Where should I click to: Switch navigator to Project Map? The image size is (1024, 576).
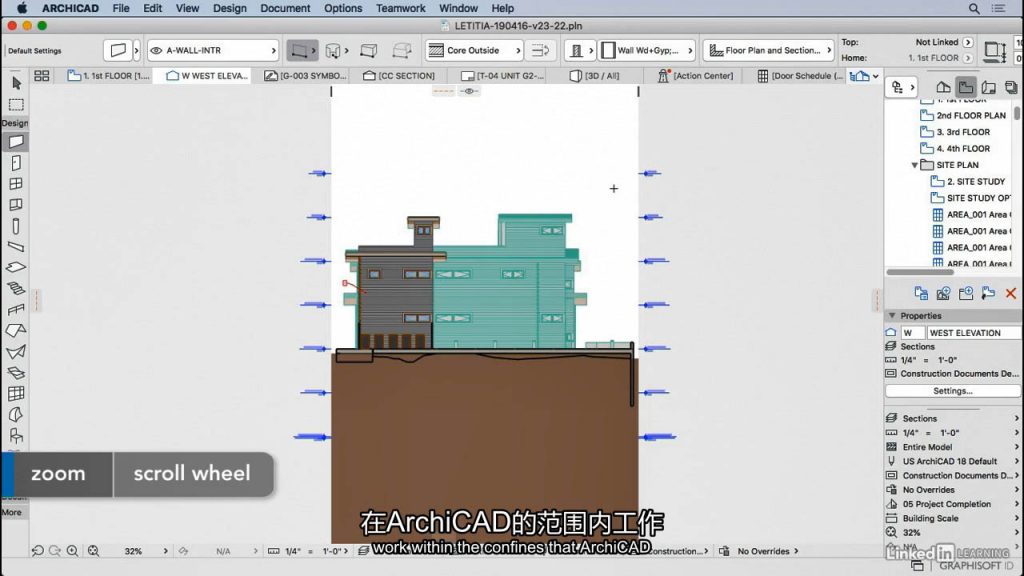click(943, 88)
